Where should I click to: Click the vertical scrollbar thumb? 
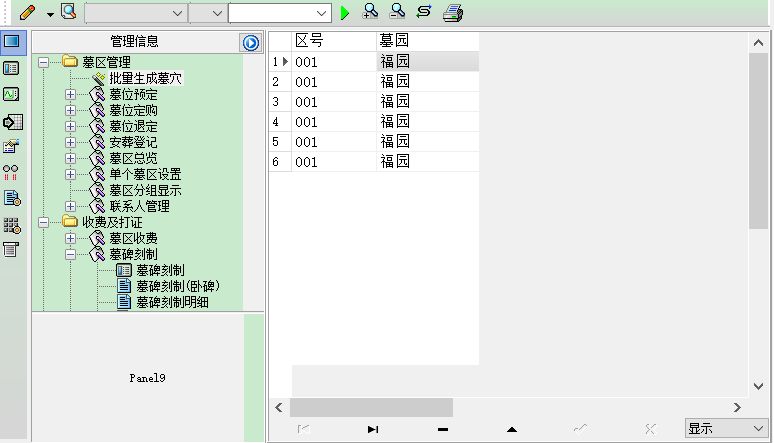[759, 141]
